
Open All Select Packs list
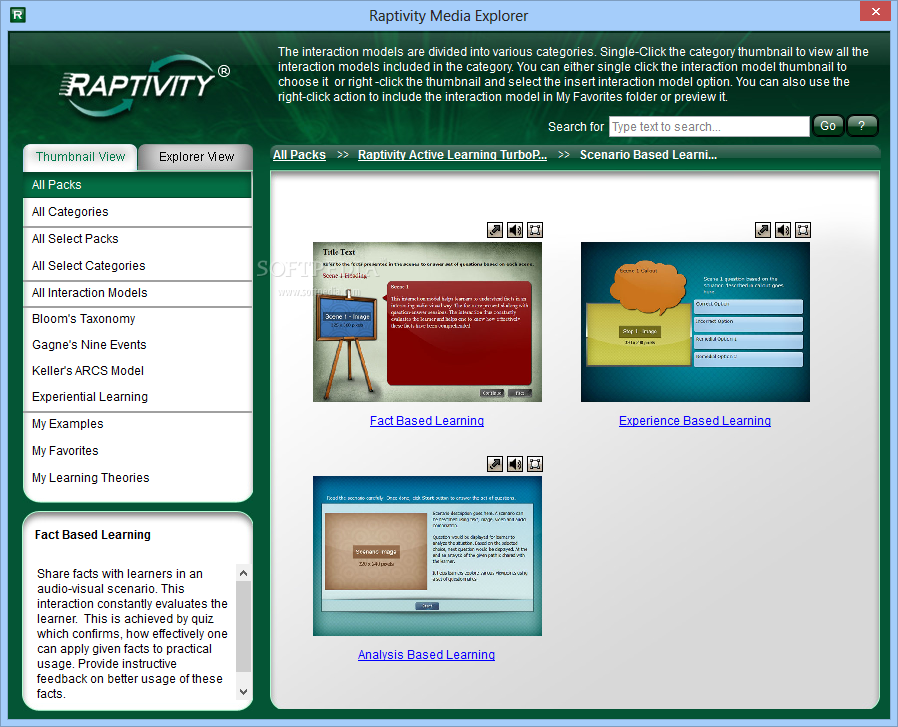[137, 238]
